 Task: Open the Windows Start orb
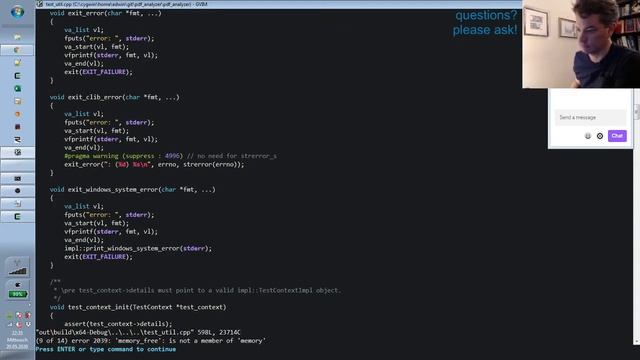(x=17, y=12)
